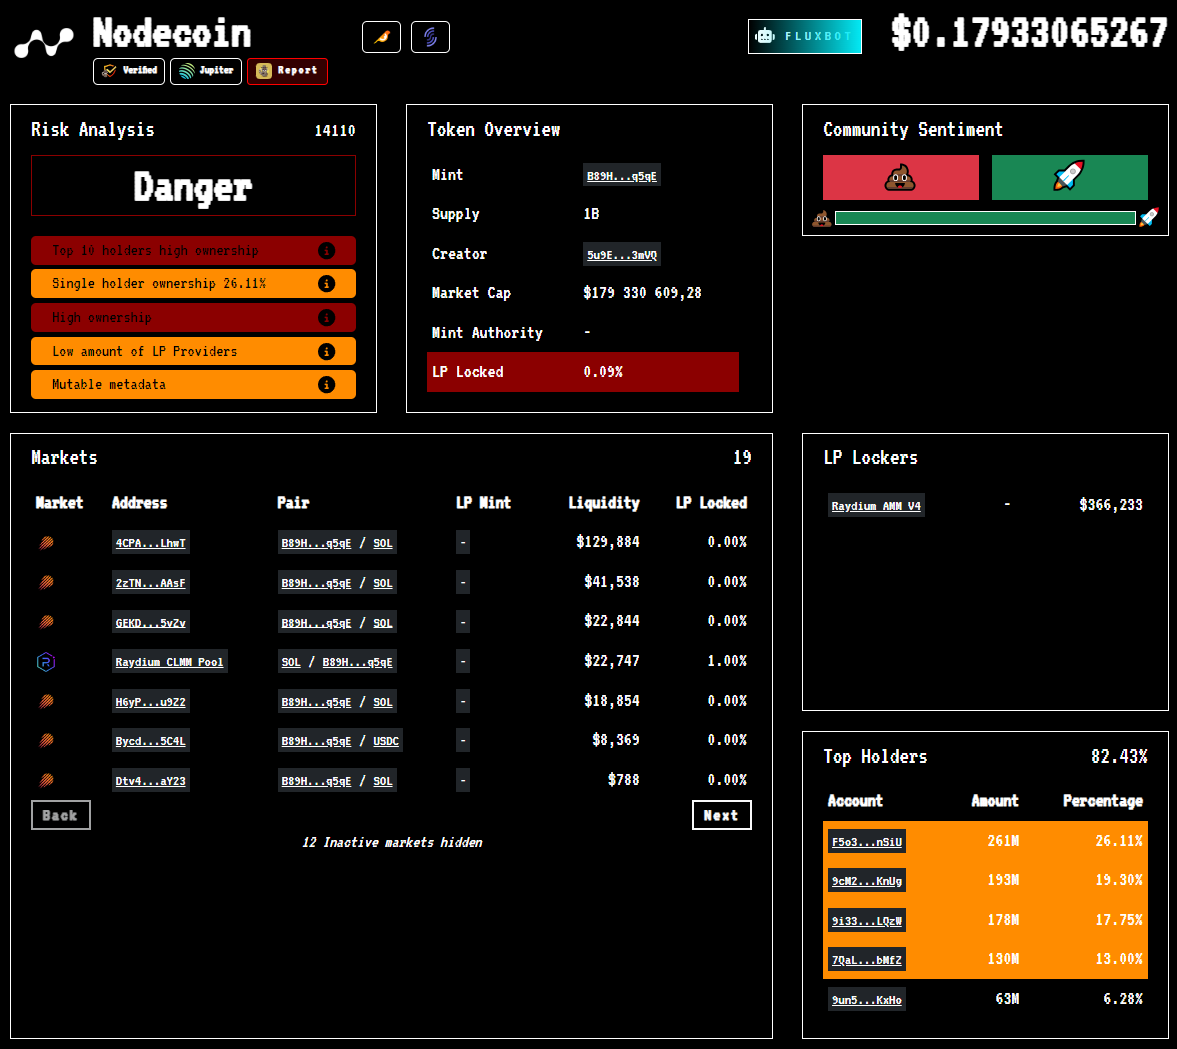Open the Raydium CLMM Pool link
Screen dimensions: 1177x1049
(169, 662)
